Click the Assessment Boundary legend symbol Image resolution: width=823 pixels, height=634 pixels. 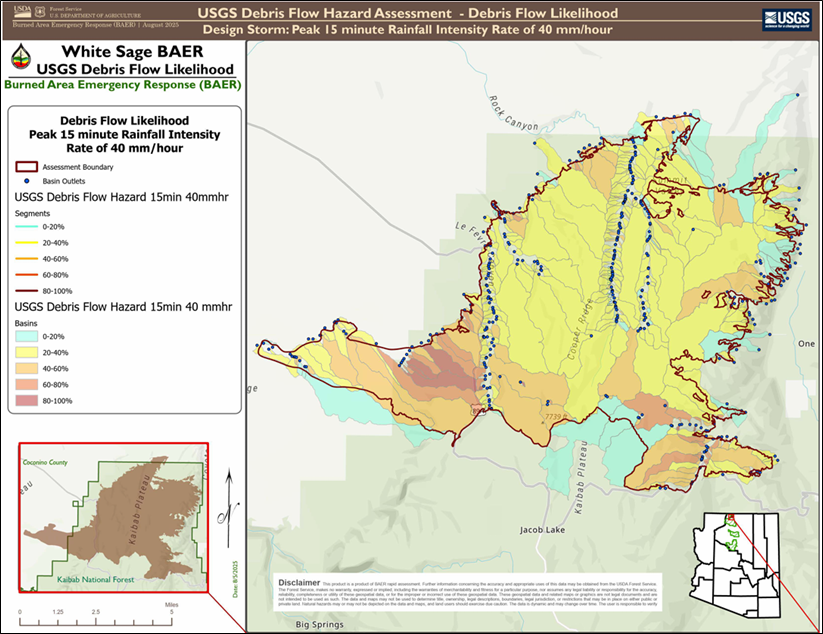[x=27, y=167]
